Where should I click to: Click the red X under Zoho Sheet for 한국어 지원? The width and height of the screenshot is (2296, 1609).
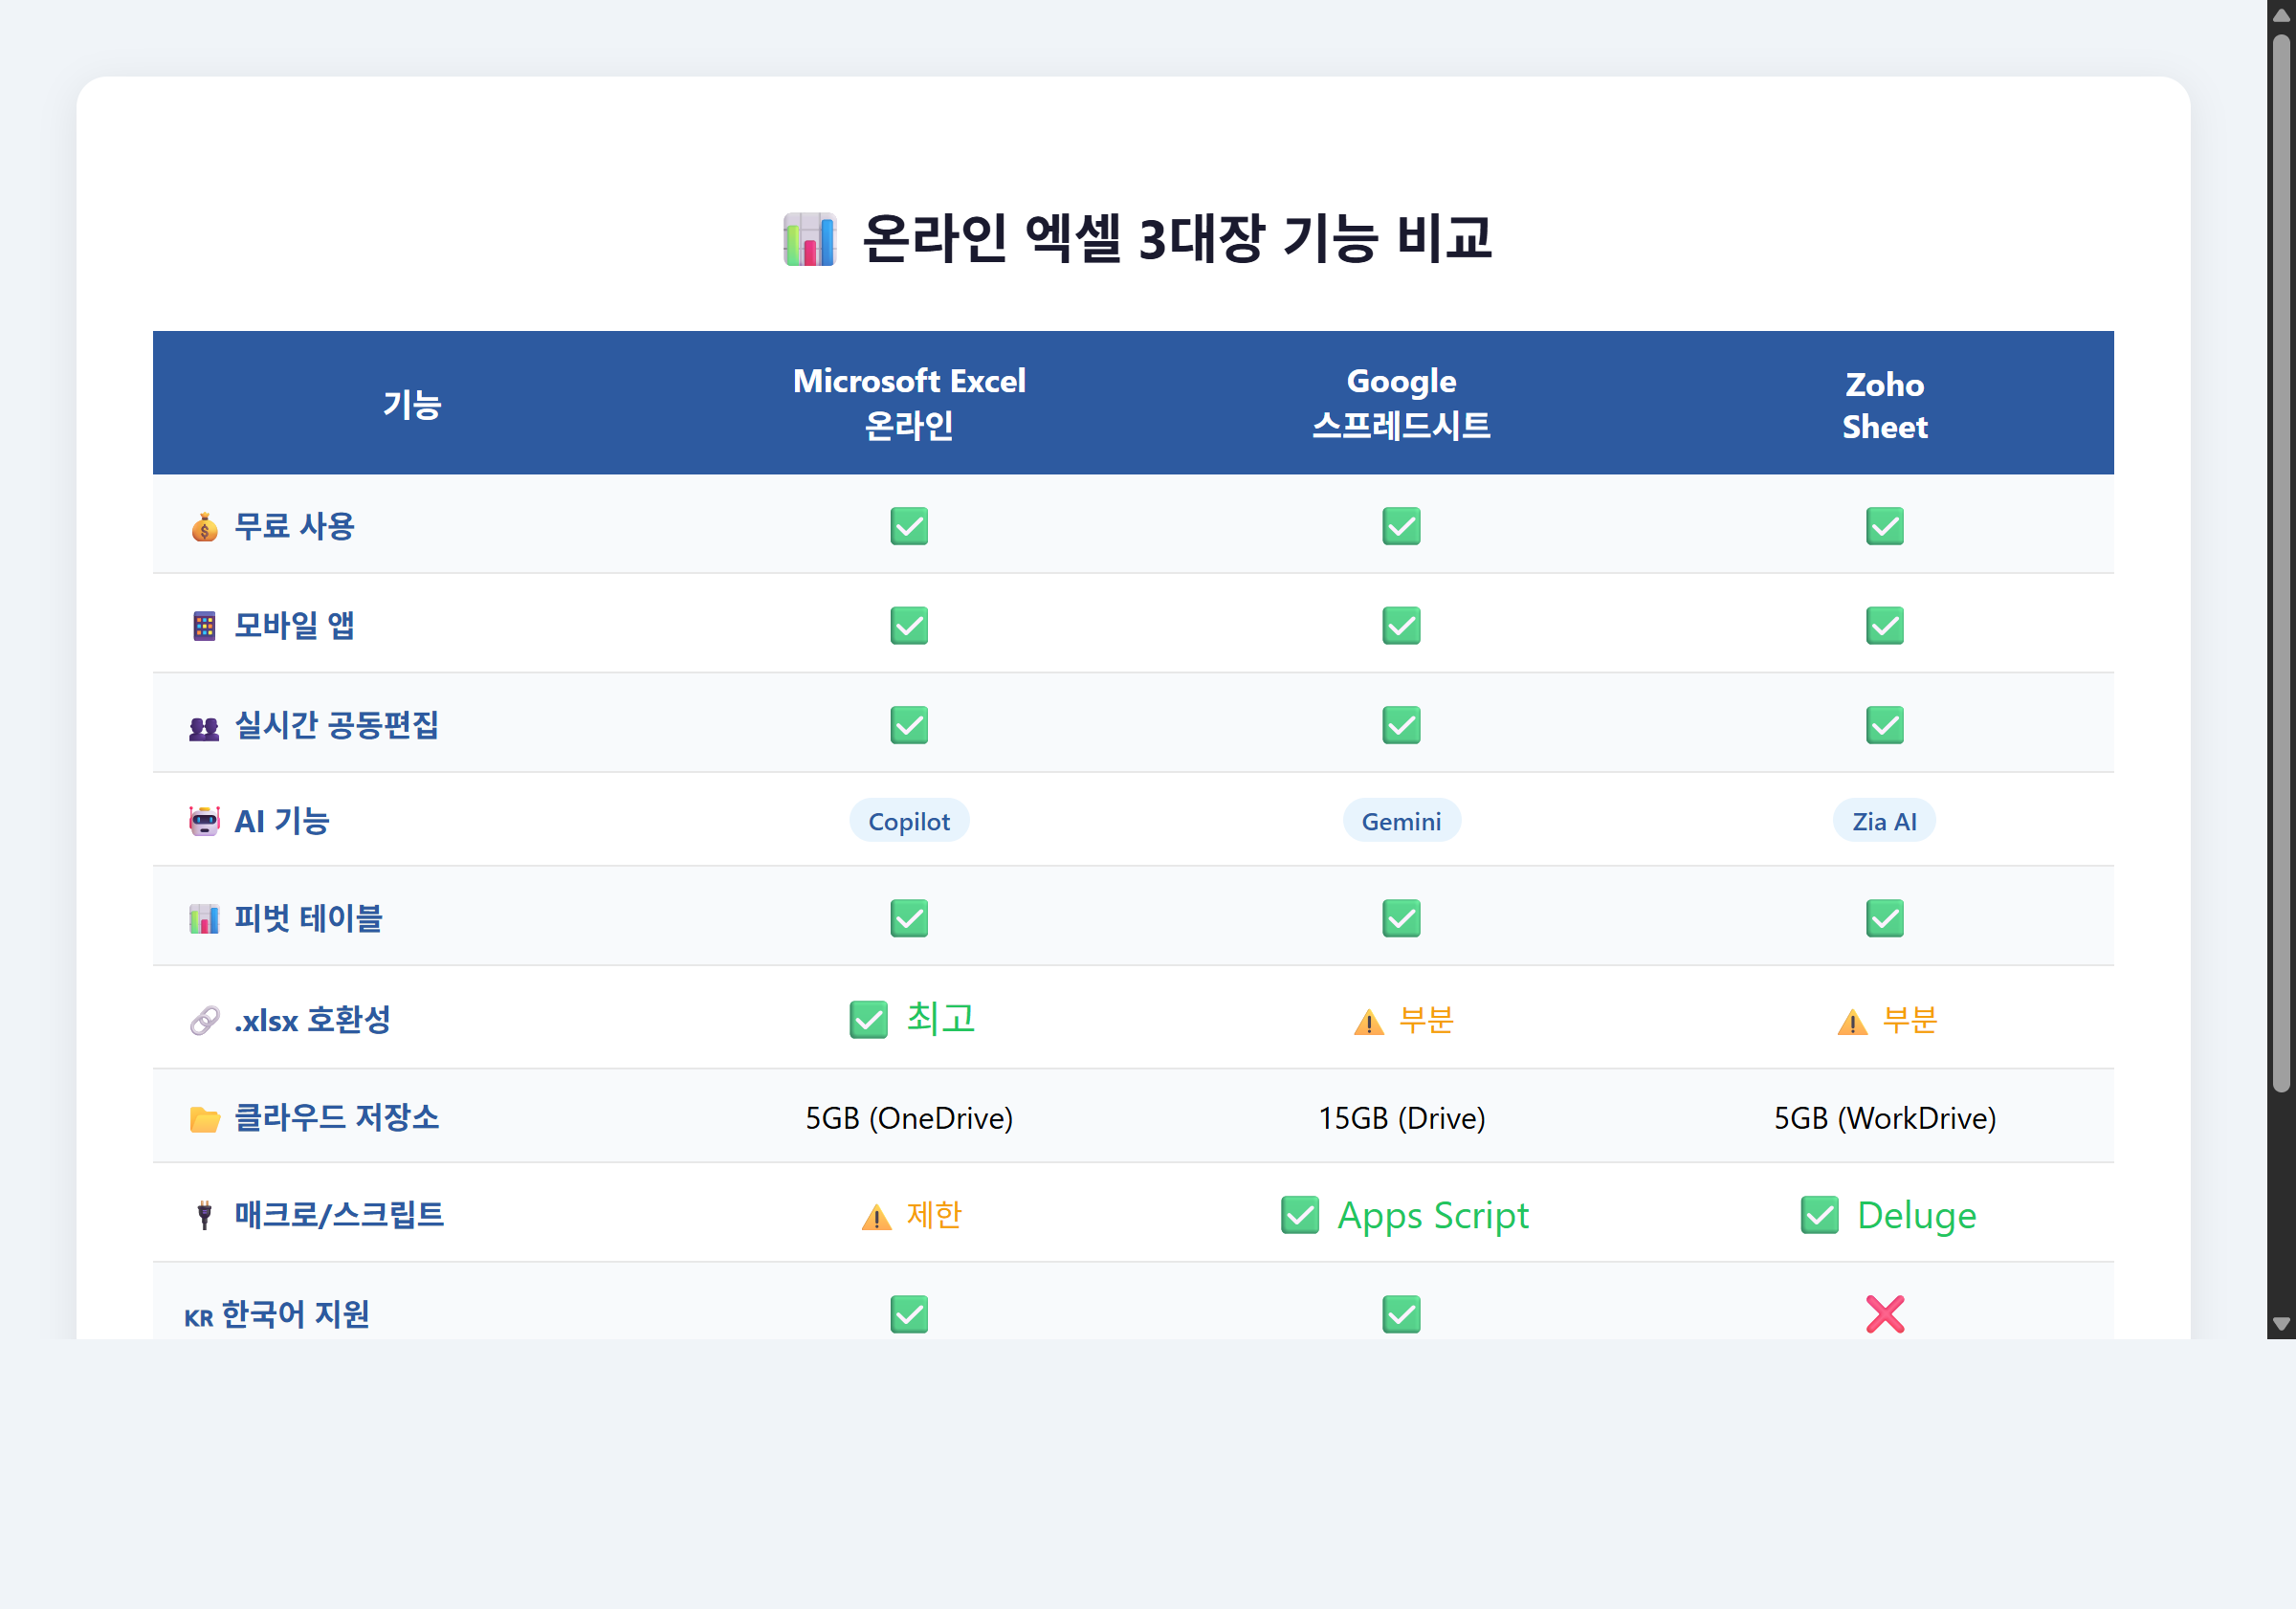pos(1884,1314)
